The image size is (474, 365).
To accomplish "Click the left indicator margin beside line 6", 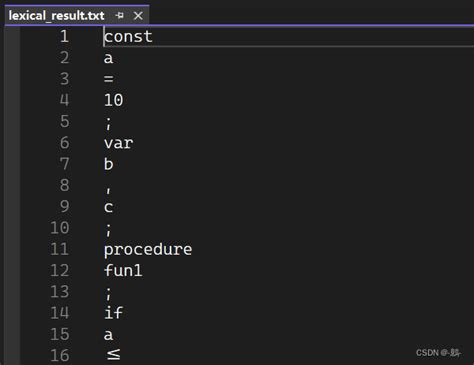I will pos(12,143).
